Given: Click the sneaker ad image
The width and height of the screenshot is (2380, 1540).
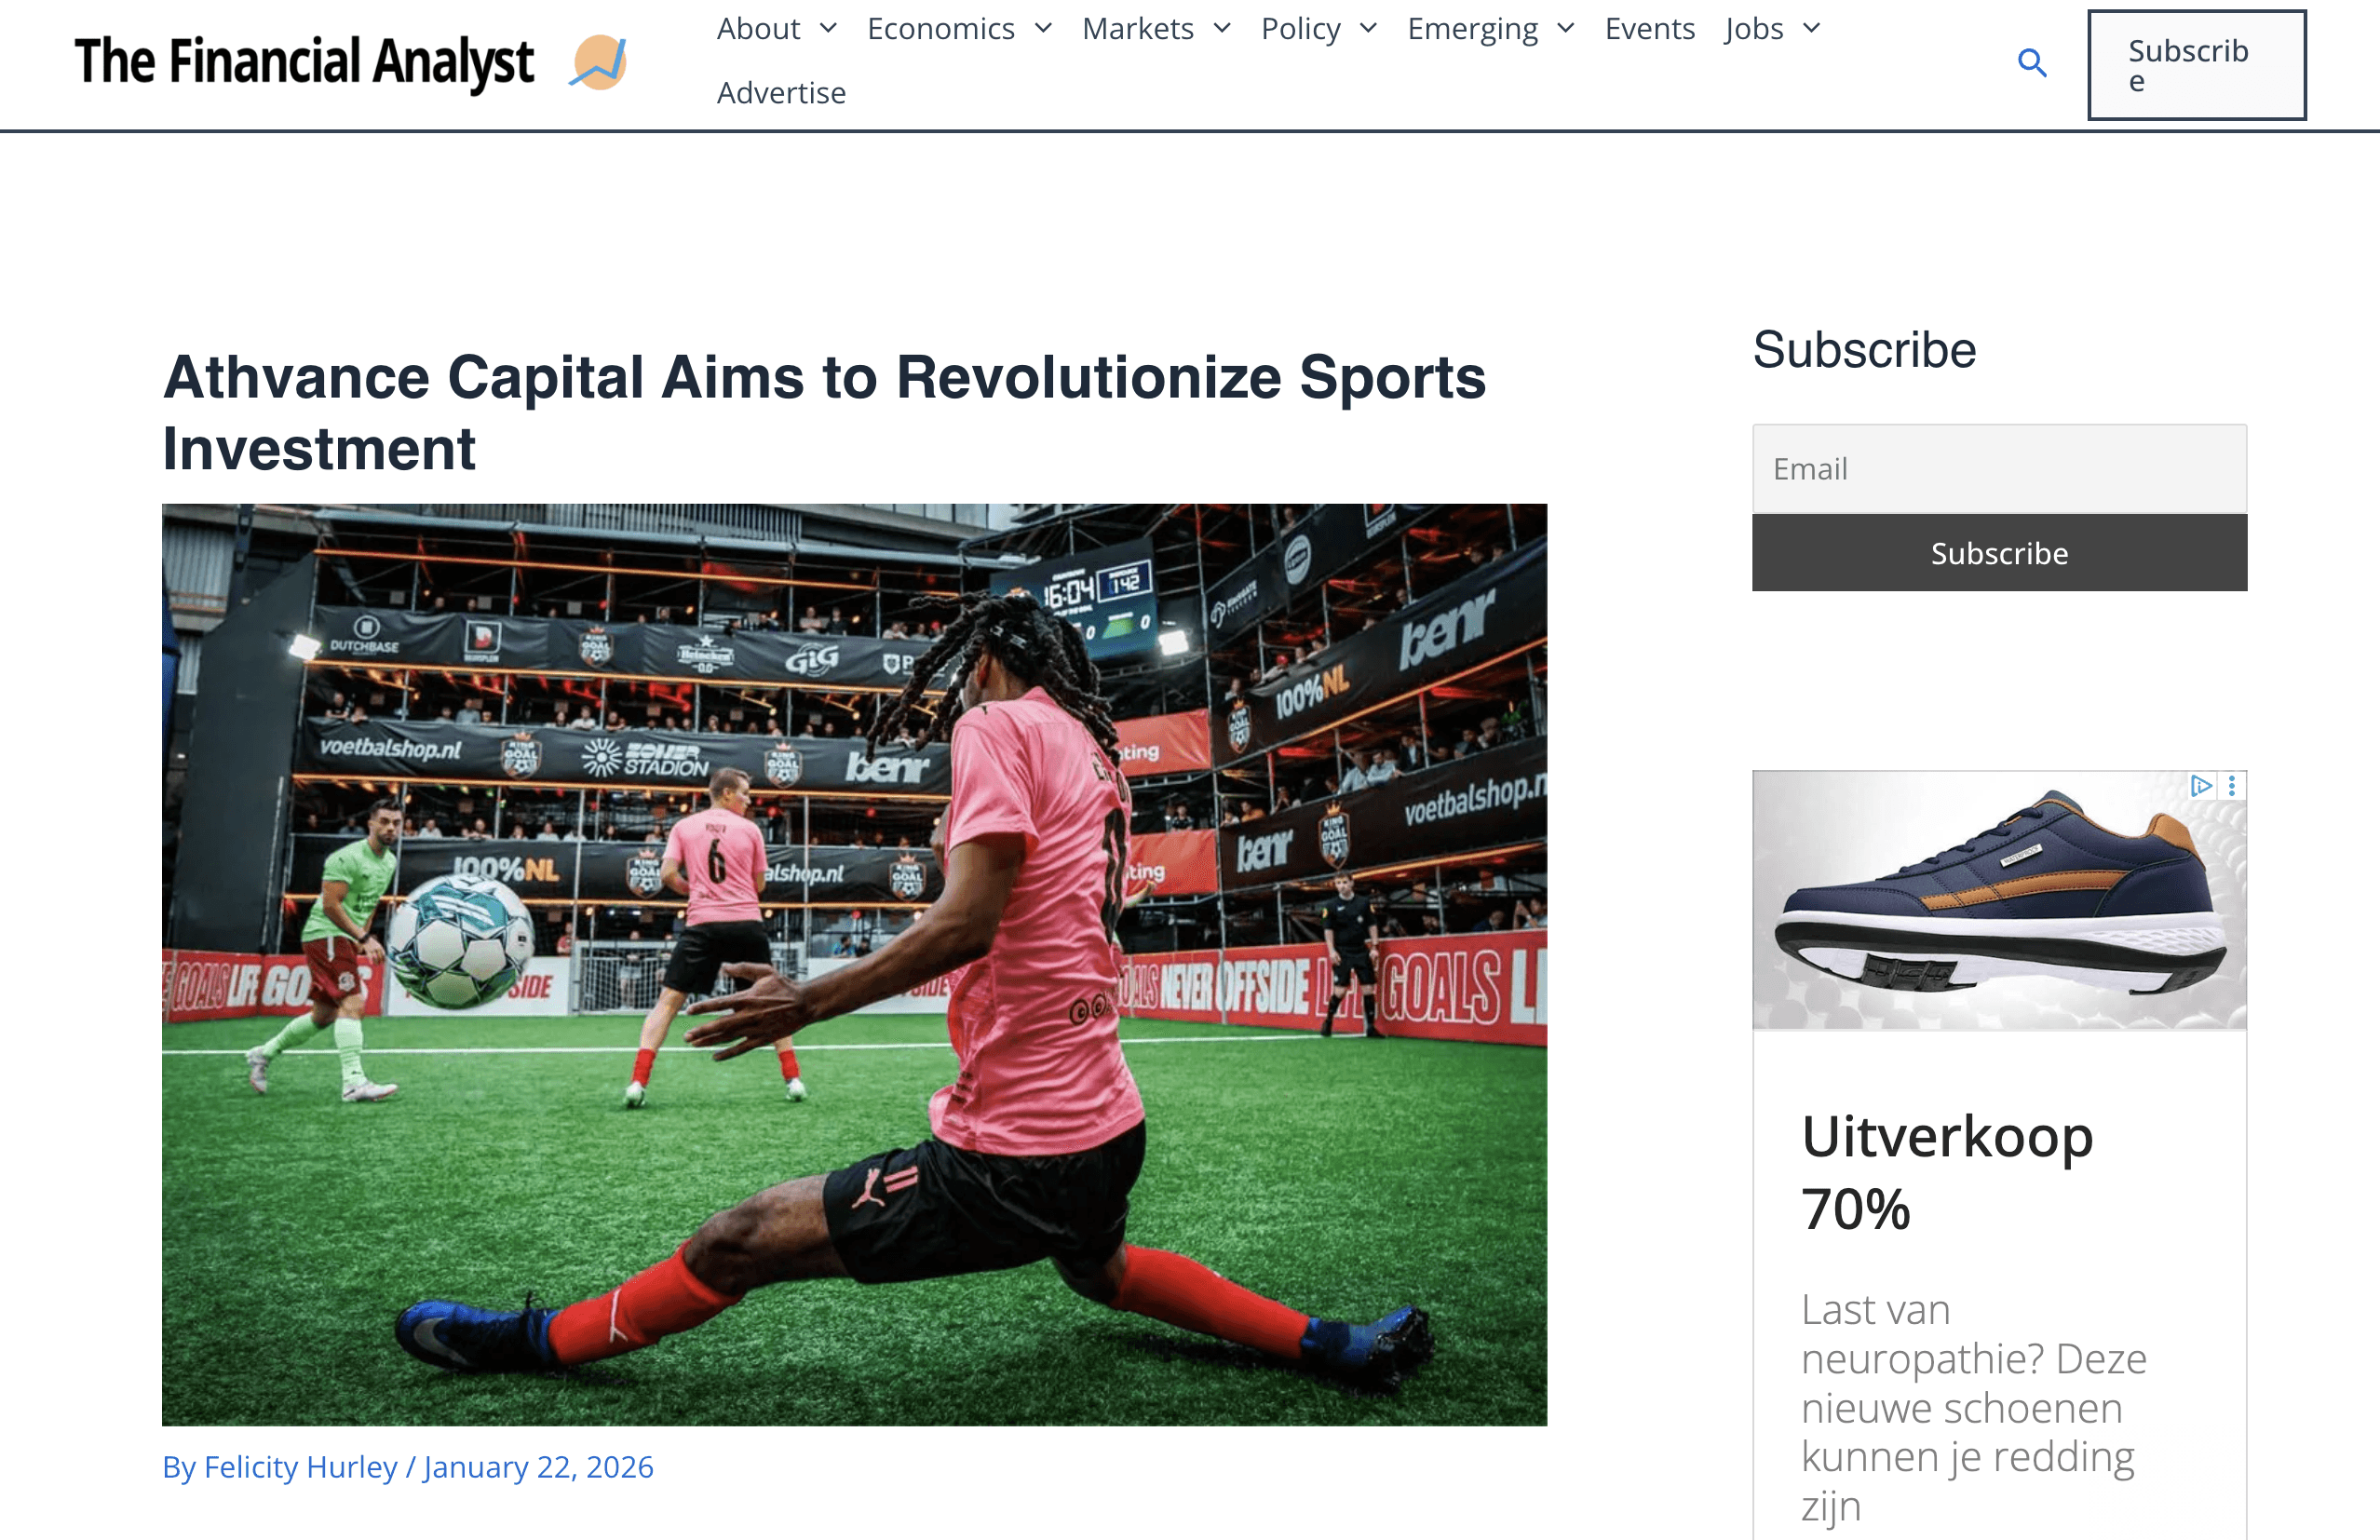Looking at the screenshot, I should [2000, 900].
